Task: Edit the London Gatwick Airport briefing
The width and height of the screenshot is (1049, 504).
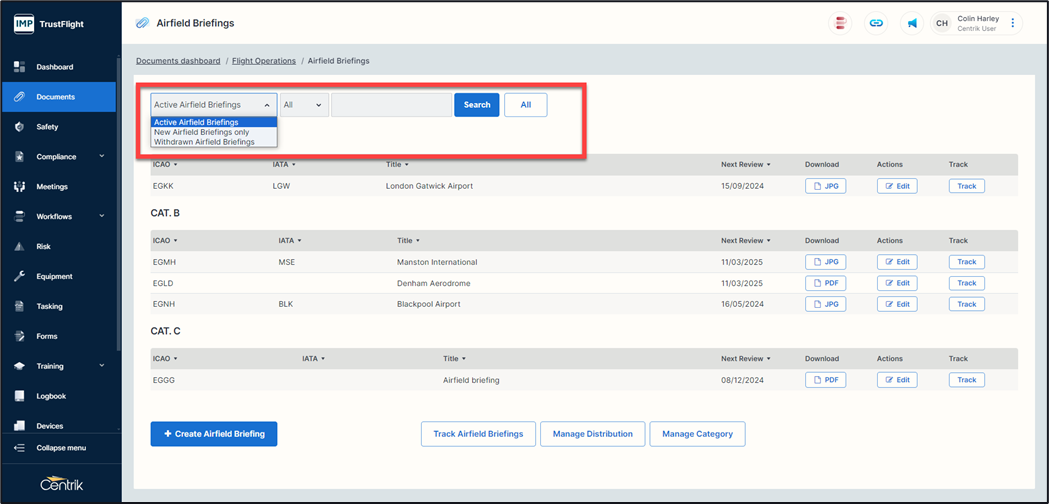Action: [896, 186]
